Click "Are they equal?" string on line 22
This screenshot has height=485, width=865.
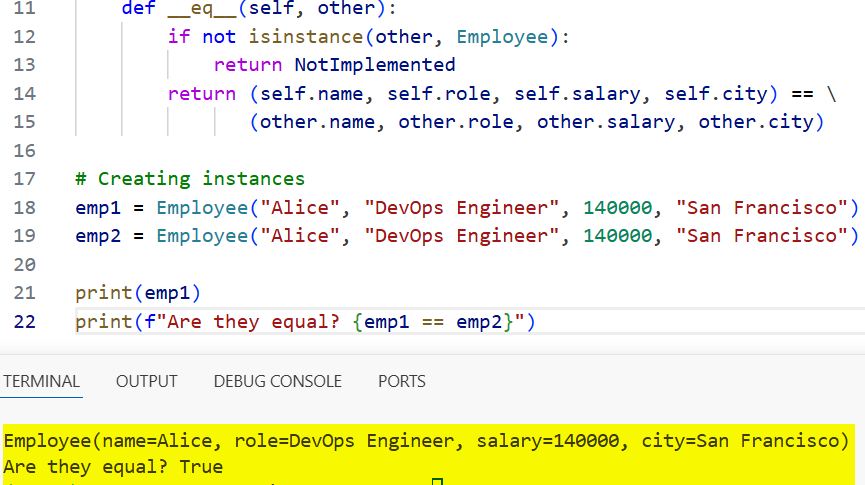point(253,322)
